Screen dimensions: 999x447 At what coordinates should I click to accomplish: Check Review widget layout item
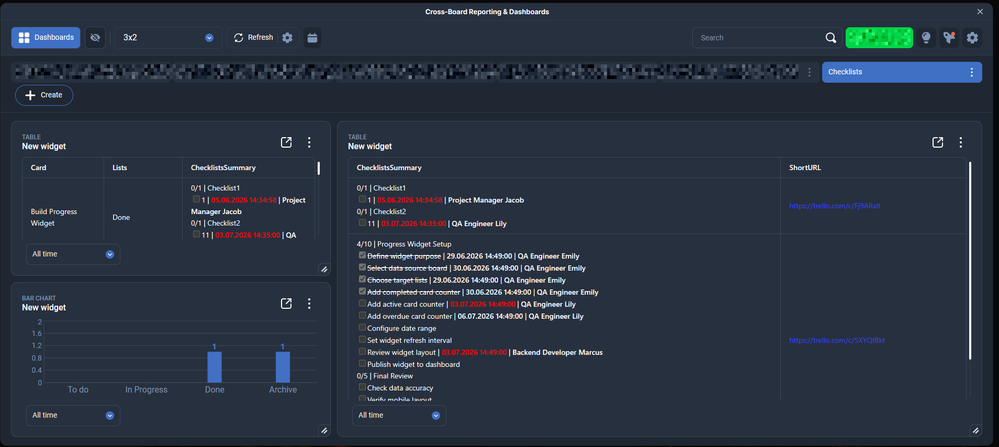coord(363,351)
